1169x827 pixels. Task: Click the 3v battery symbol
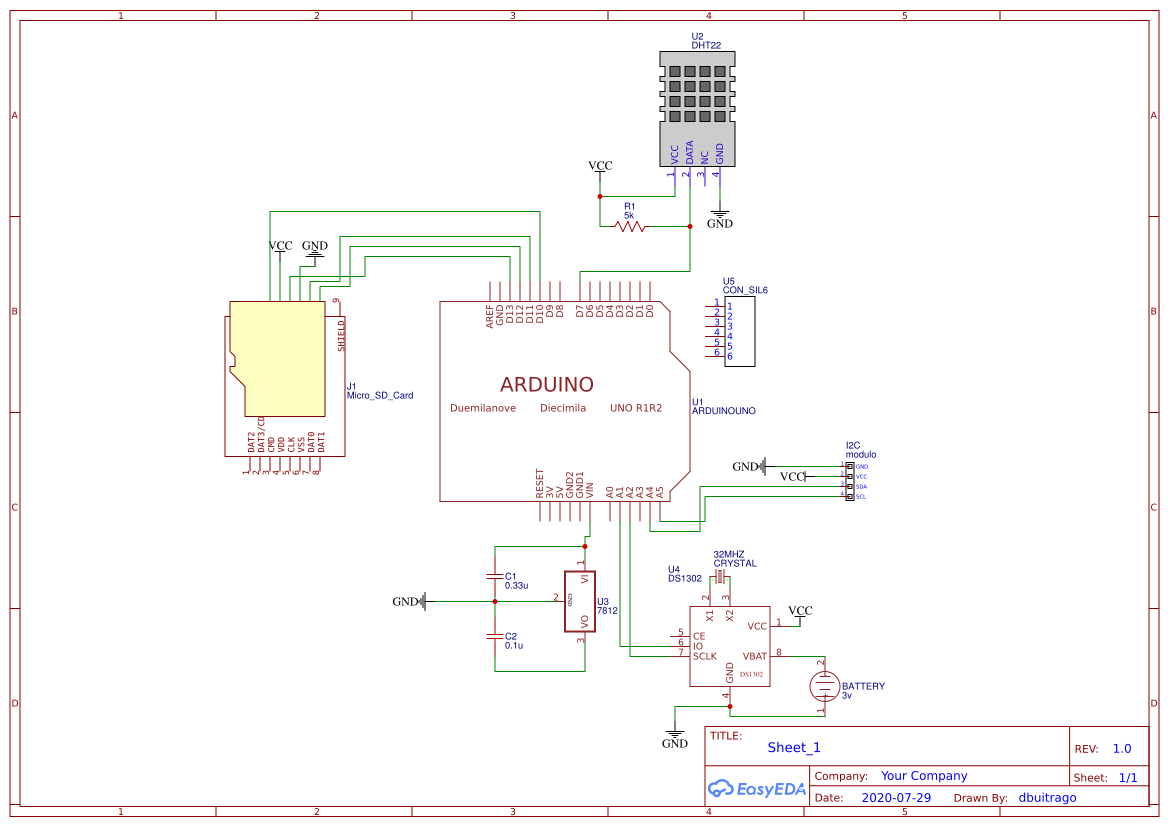tap(822, 685)
